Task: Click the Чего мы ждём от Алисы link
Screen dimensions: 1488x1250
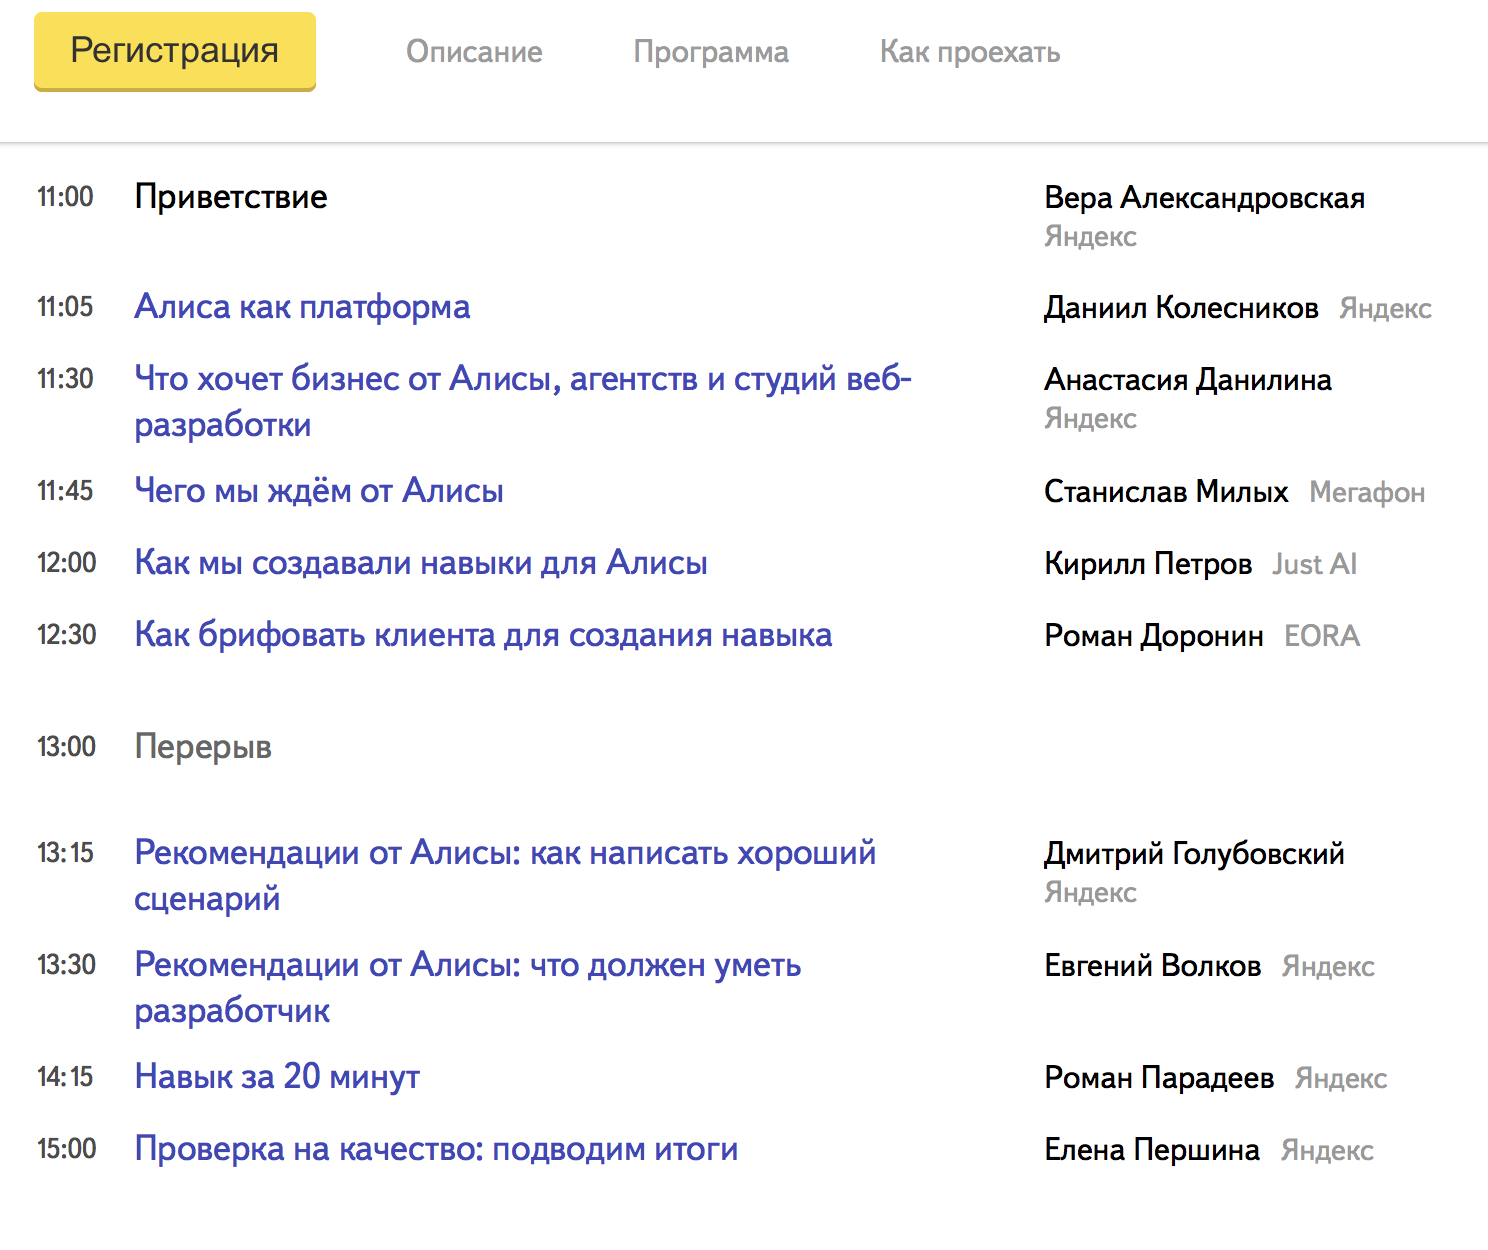Action: tap(319, 491)
